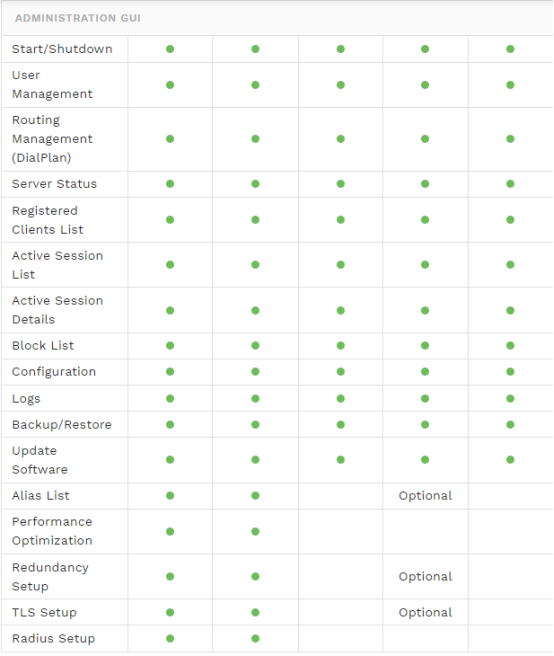The width and height of the screenshot is (554, 656).
Task: Click third column dot in Backup/Restore row
Action: click(x=341, y=425)
